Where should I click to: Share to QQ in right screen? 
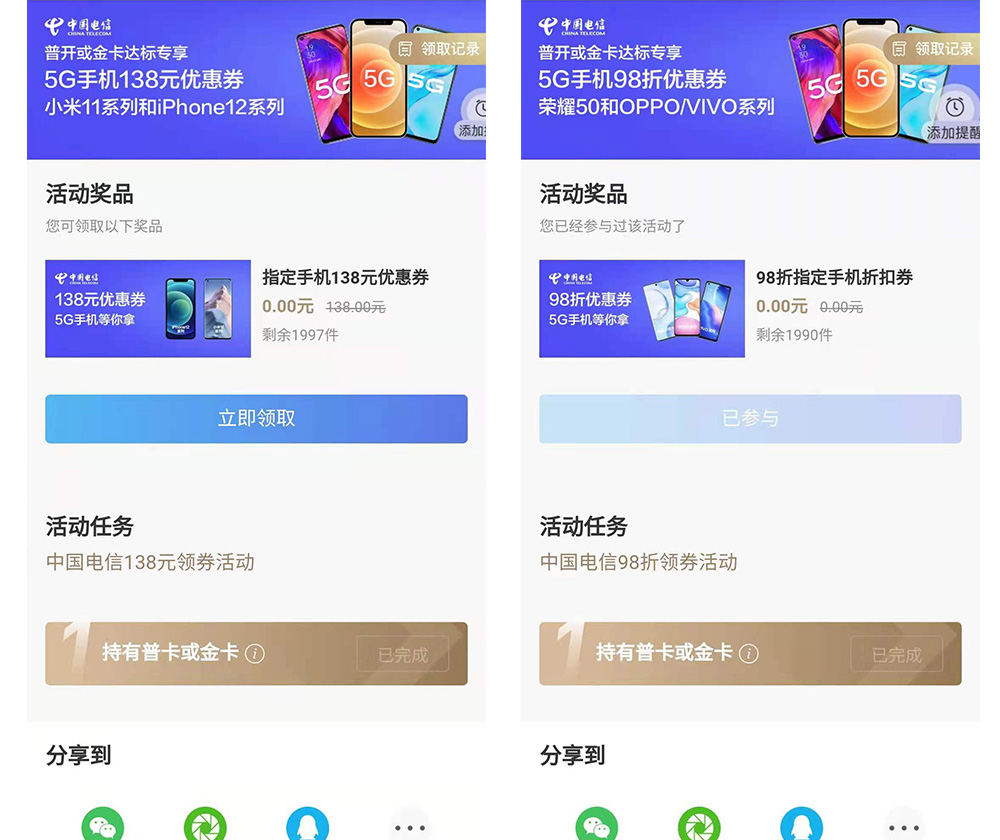[x=801, y=825]
